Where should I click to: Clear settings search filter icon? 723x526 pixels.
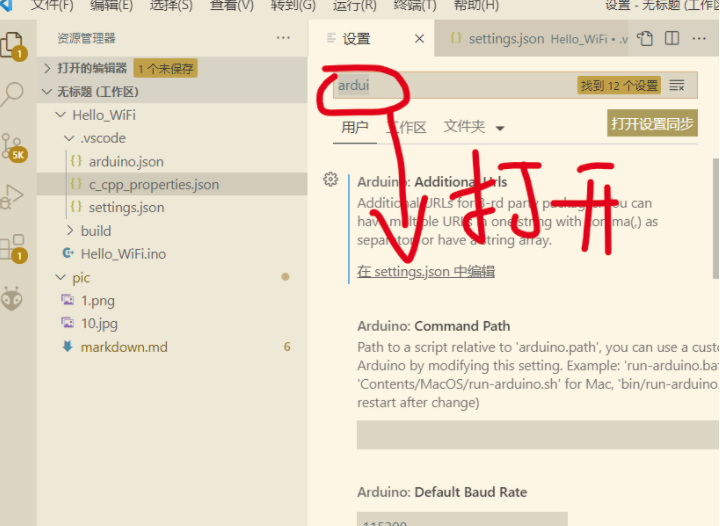click(x=677, y=85)
